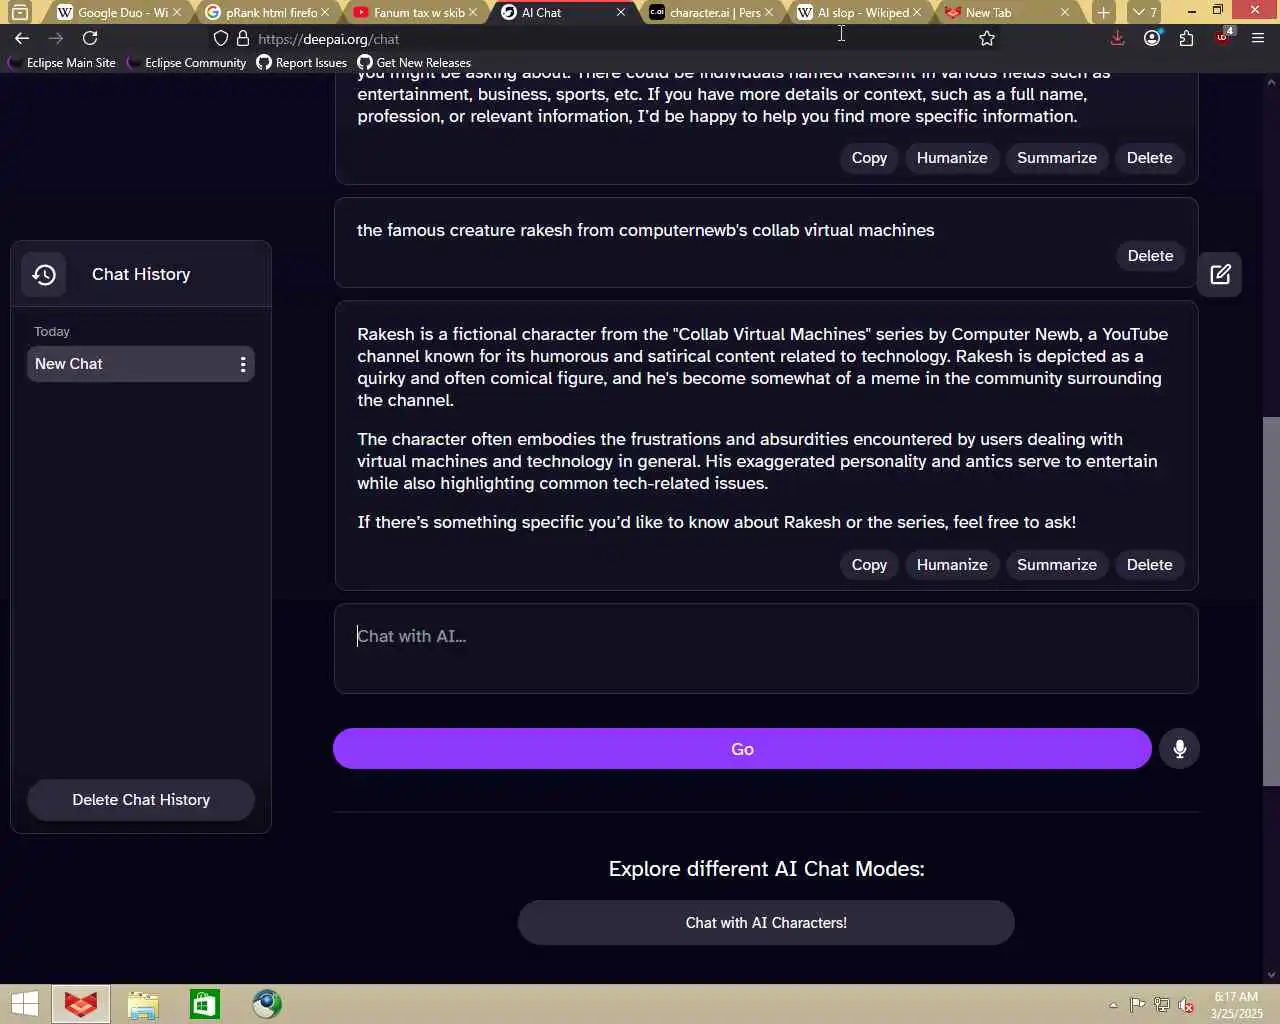This screenshot has width=1280, height=1024.
Task: Summarize the upper partially visible AI reply
Action: click(x=1057, y=158)
